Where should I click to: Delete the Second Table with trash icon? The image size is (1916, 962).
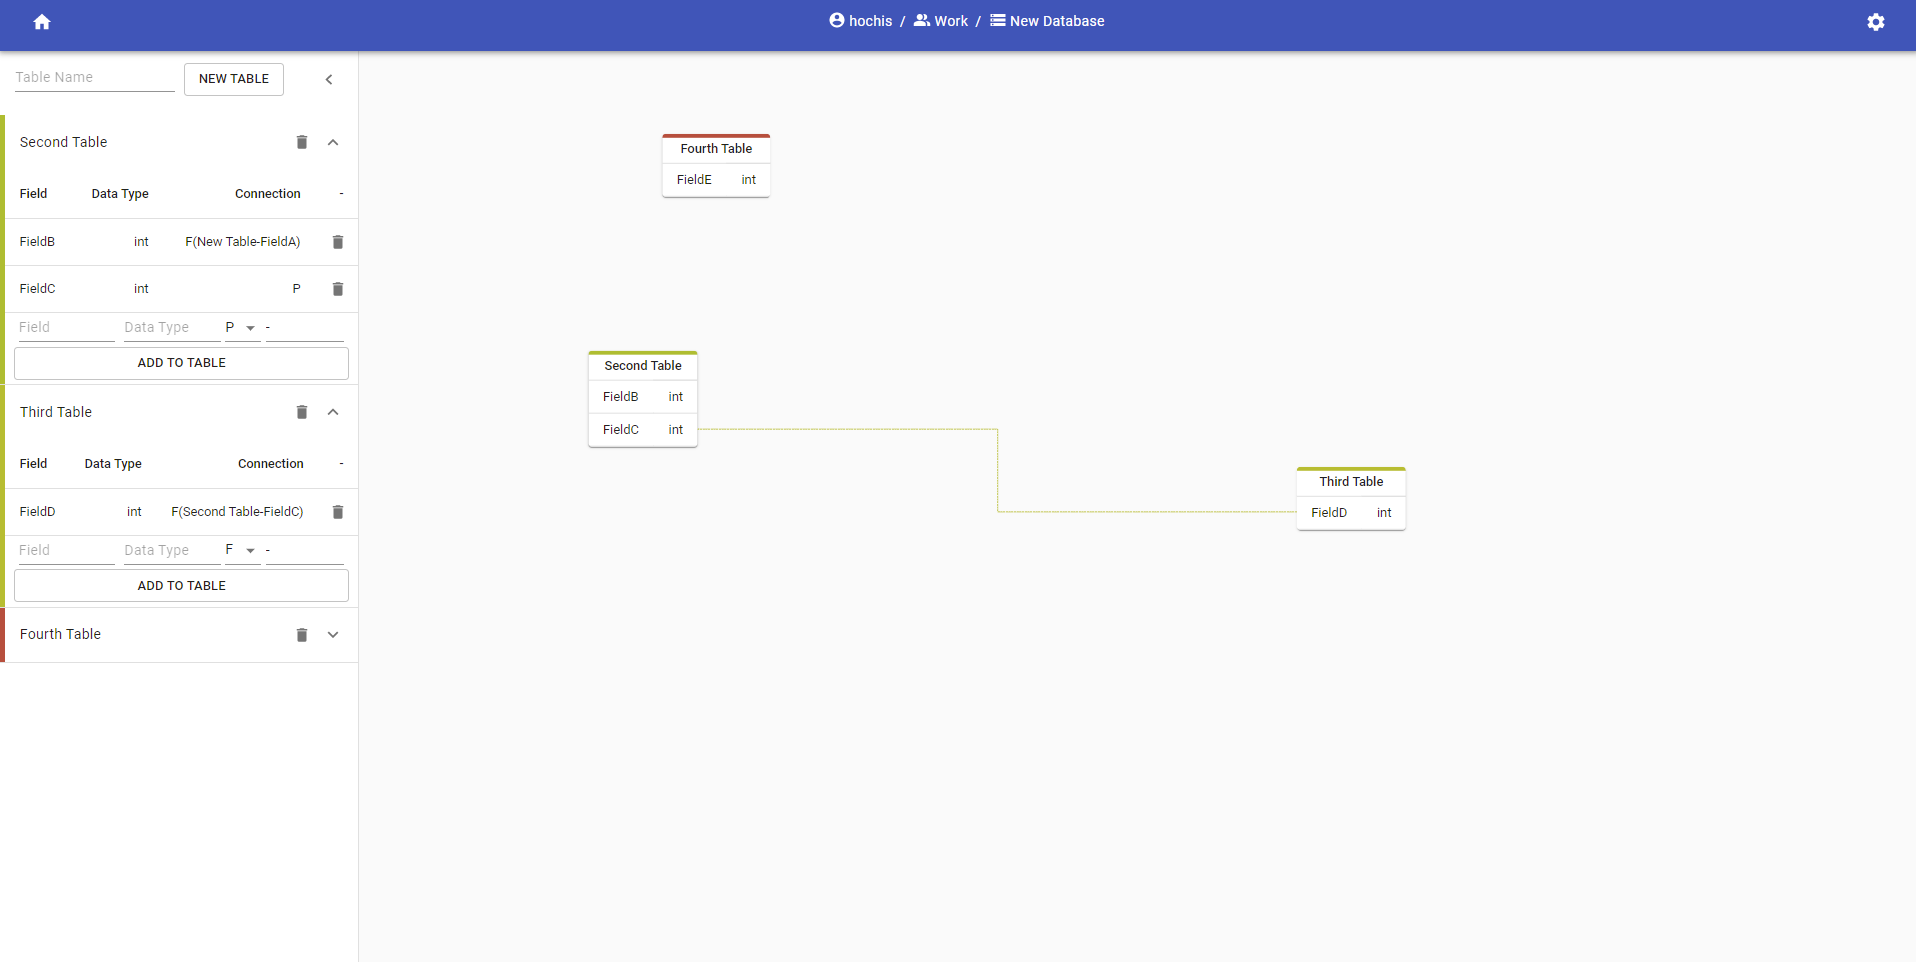click(302, 142)
